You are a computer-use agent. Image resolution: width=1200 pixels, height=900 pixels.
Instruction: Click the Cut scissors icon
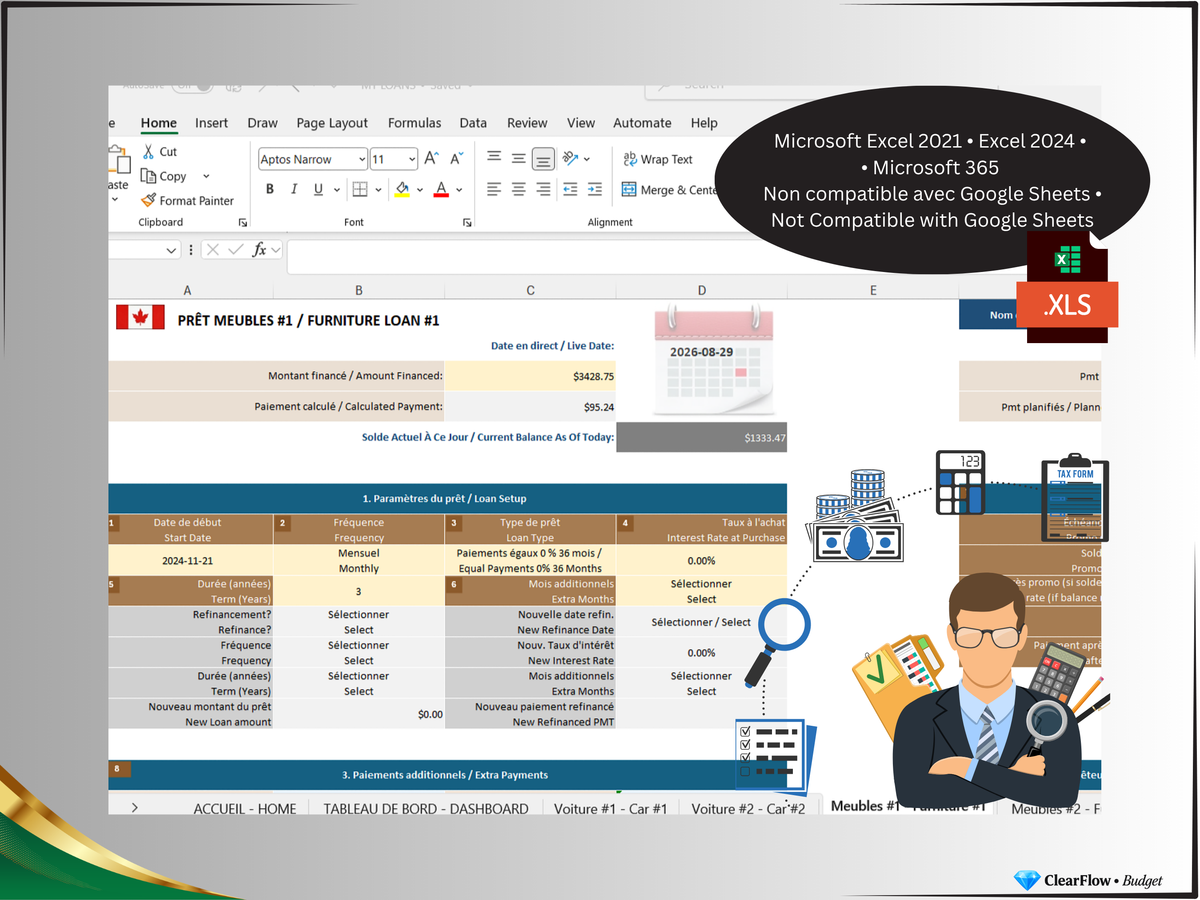[148, 151]
